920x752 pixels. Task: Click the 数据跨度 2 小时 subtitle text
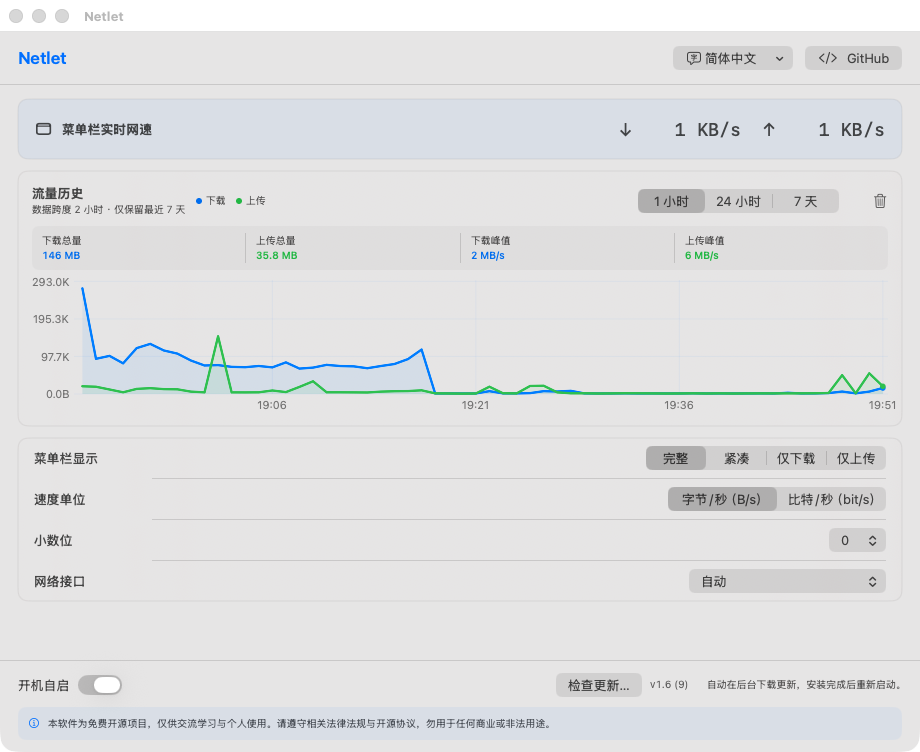(x=109, y=209)
